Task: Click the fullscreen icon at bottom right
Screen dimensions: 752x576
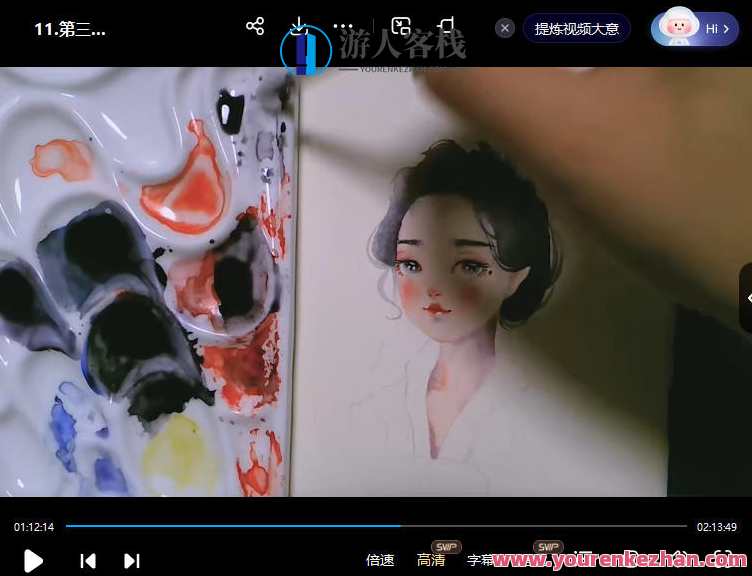Action: point(722,558)
